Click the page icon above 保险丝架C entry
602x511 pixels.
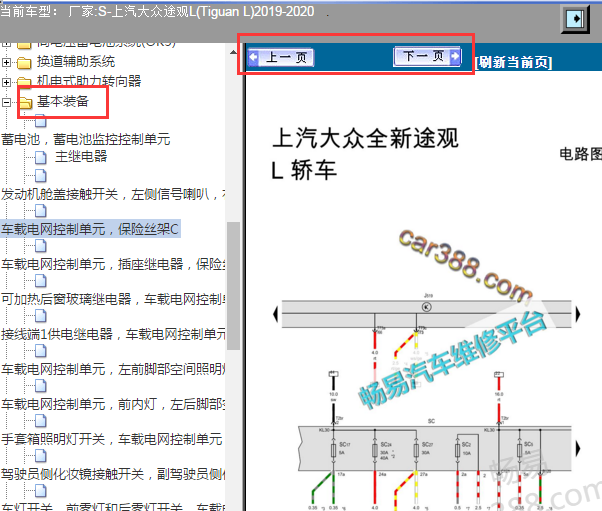41,211
